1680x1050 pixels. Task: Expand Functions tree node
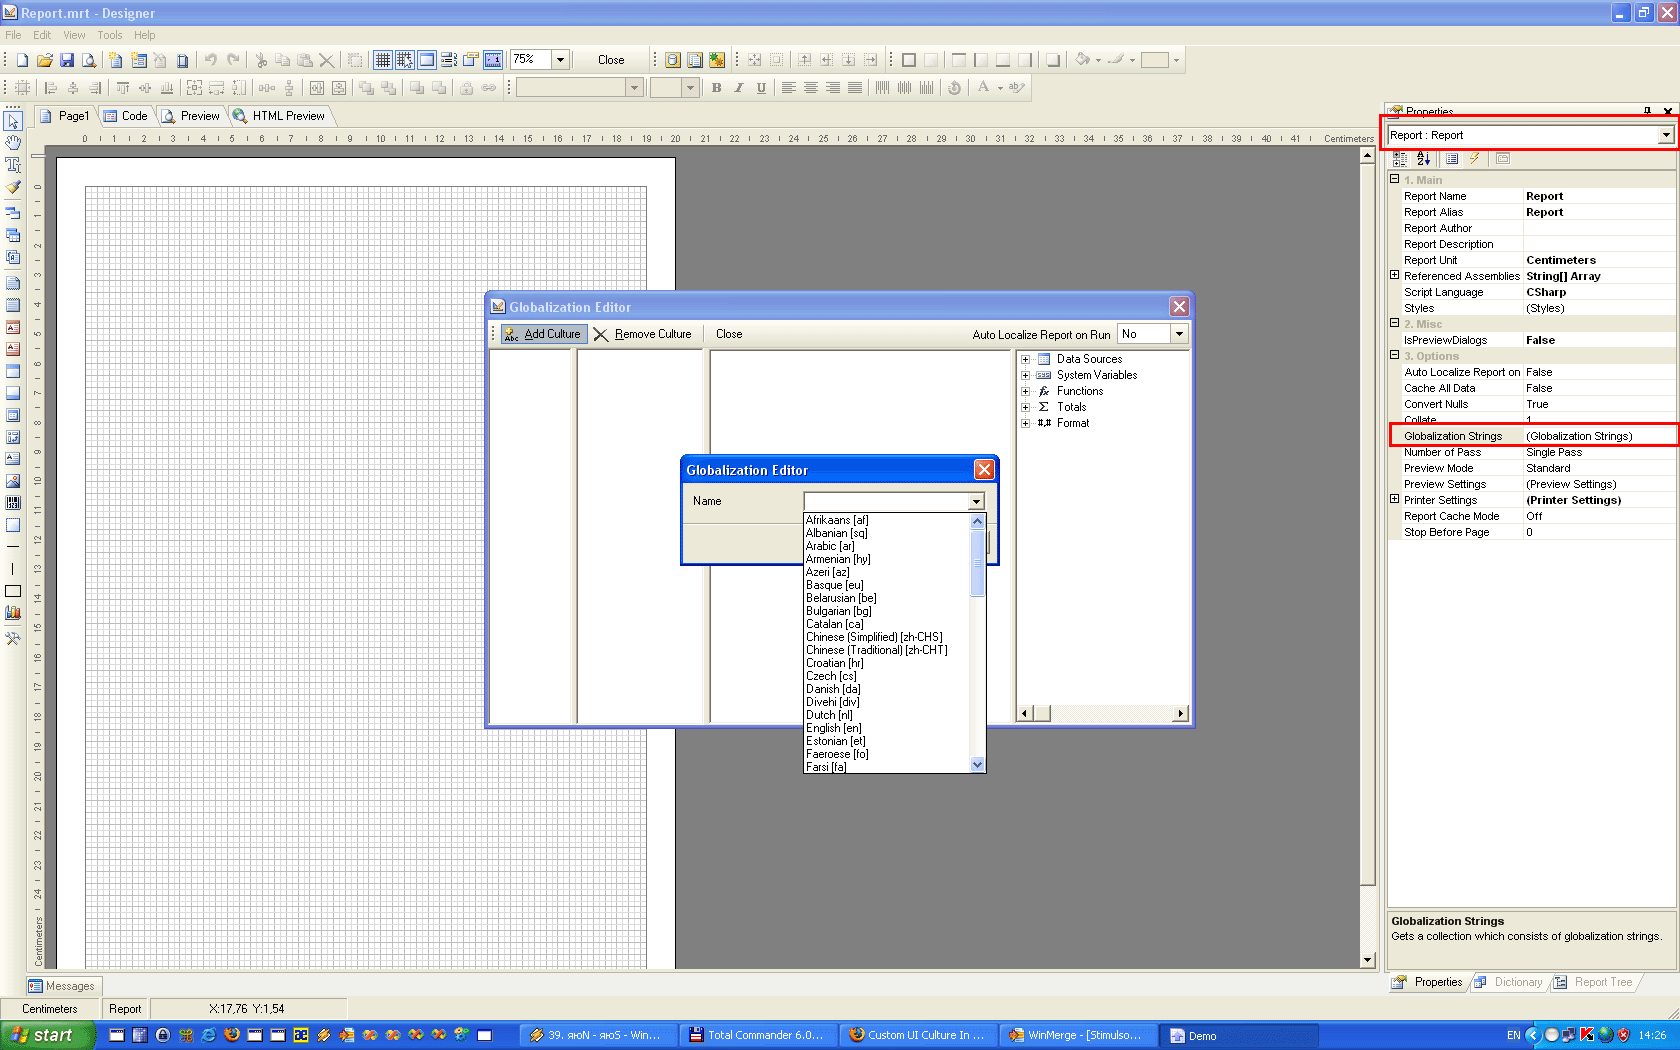1025,391
